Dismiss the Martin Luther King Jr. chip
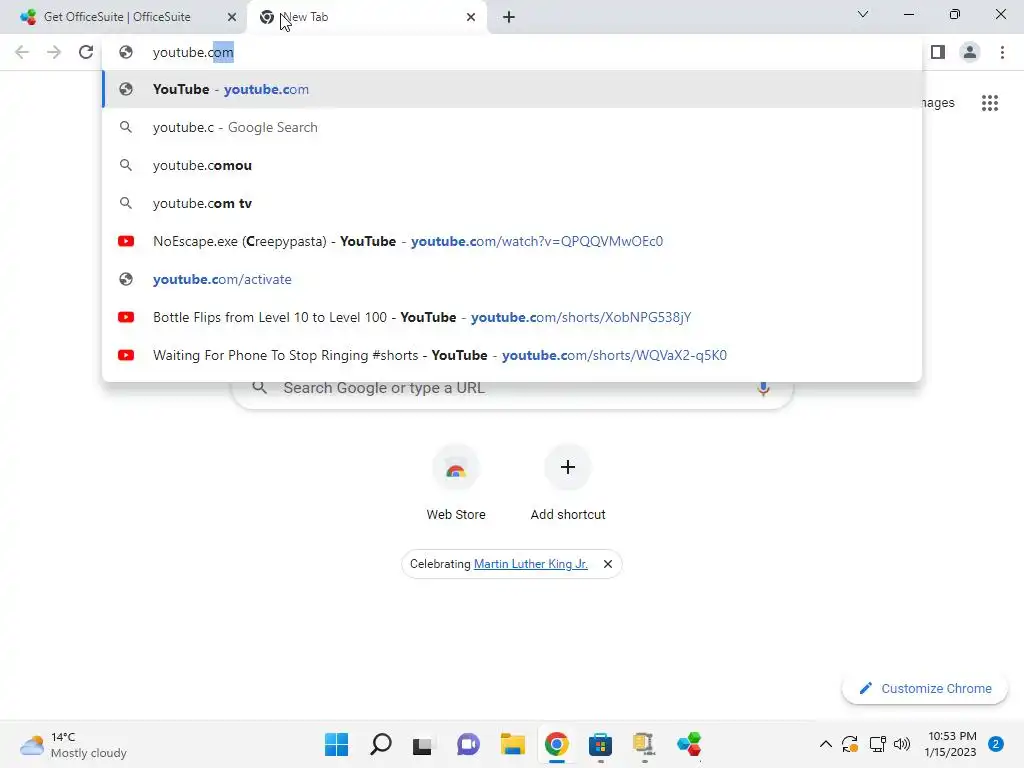 point(607,564)
